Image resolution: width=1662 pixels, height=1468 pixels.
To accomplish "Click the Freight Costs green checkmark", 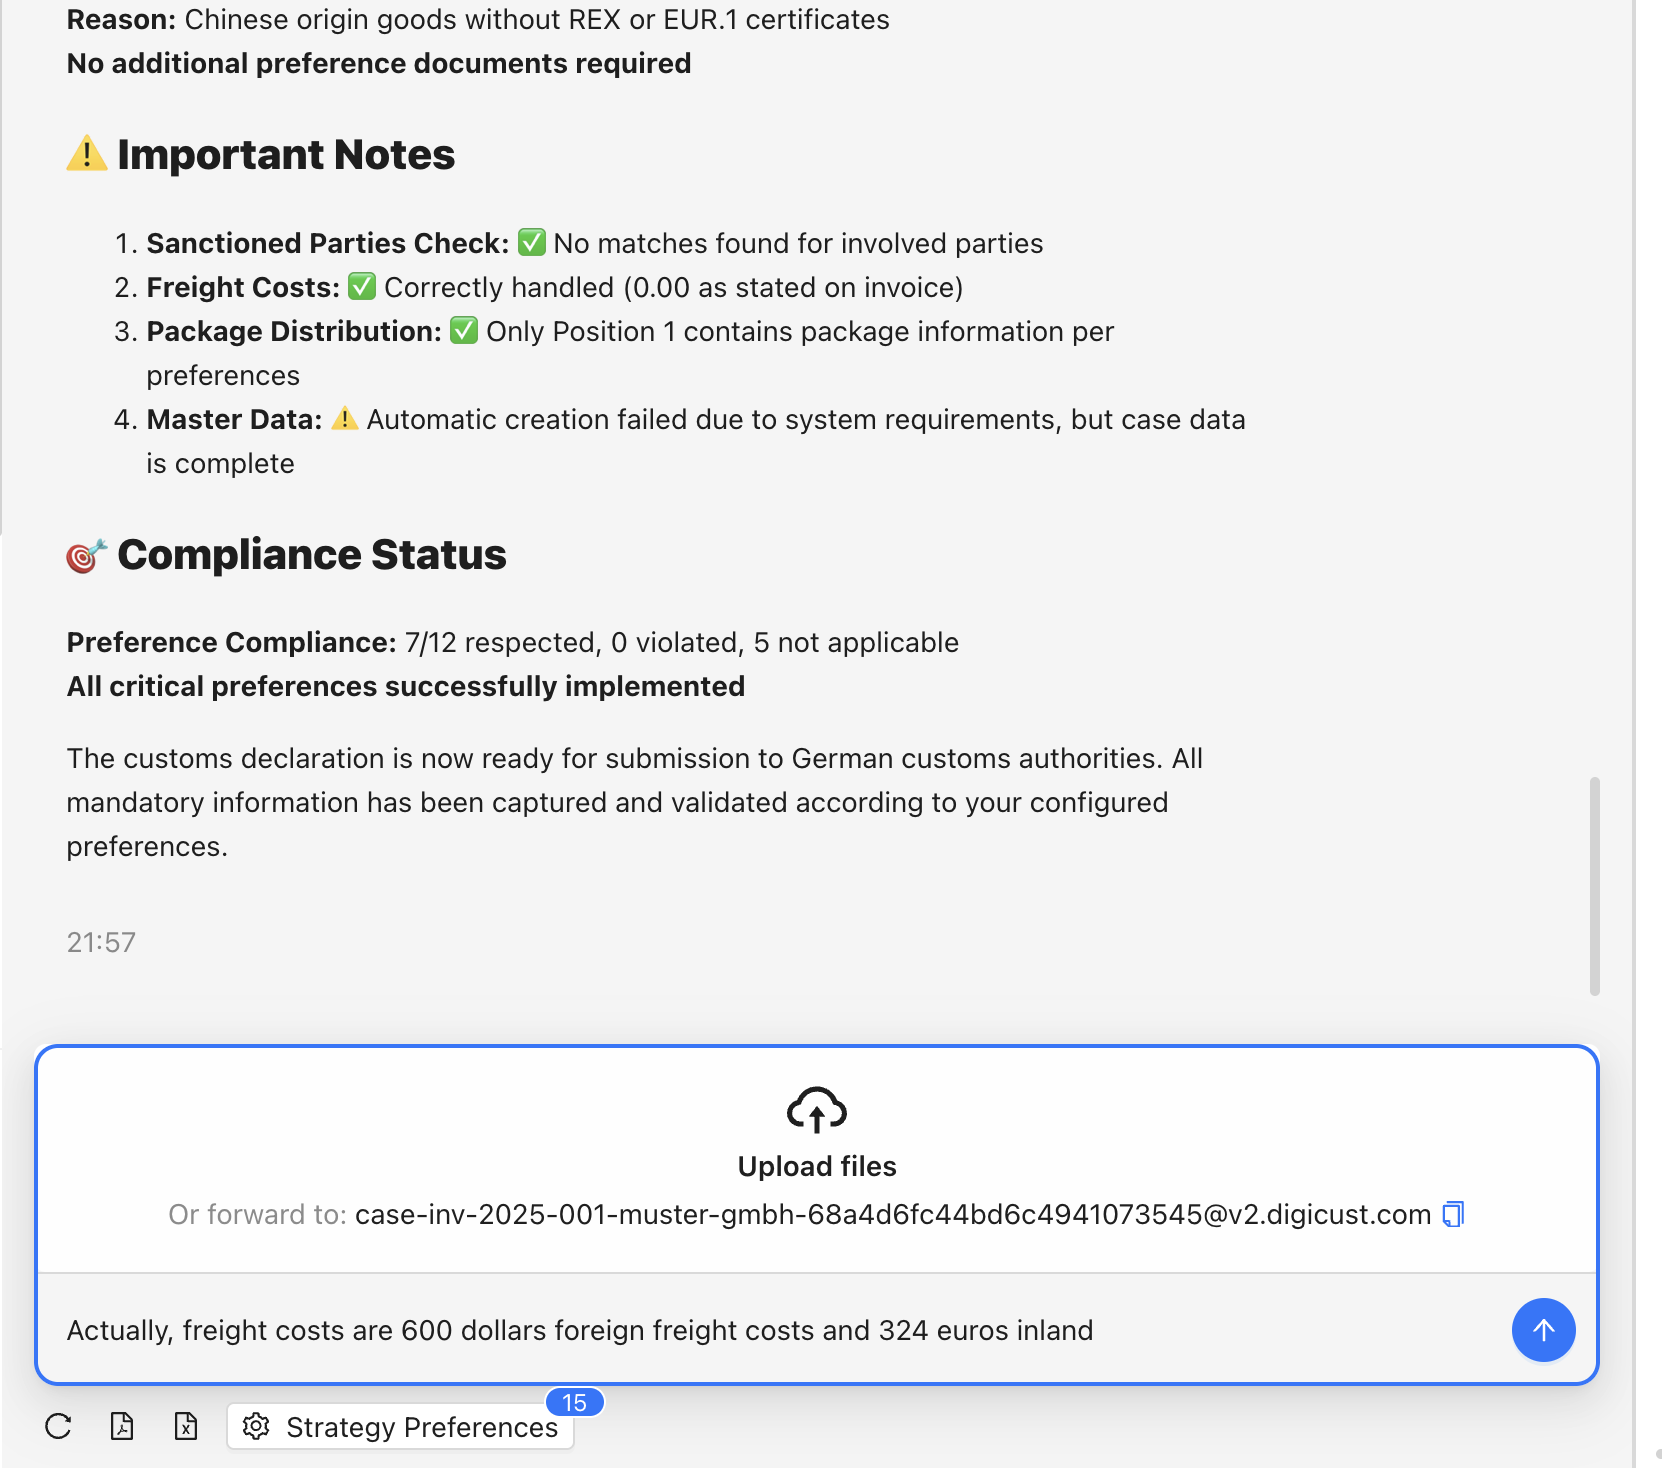I will pos(362,287).
